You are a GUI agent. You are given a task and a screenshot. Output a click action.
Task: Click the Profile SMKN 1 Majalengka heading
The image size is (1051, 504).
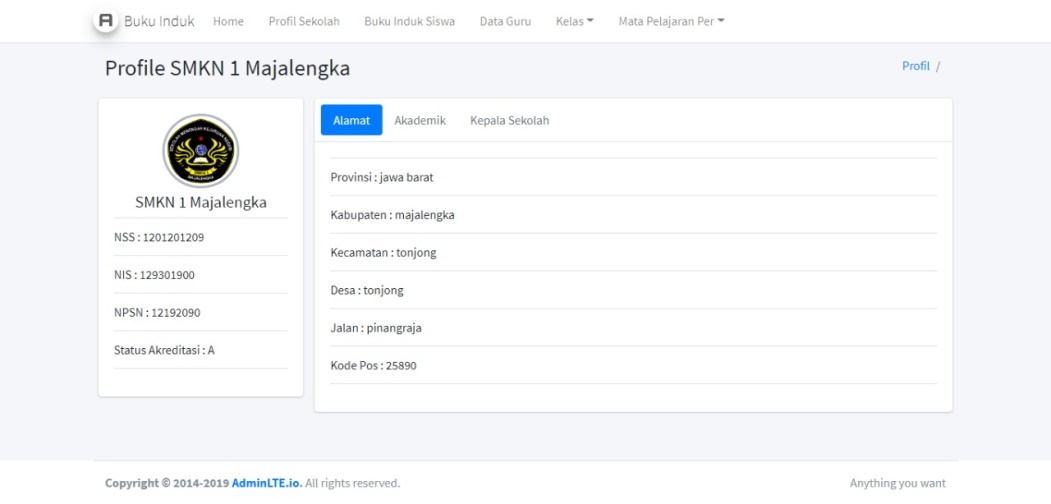[x=227, y=68]
